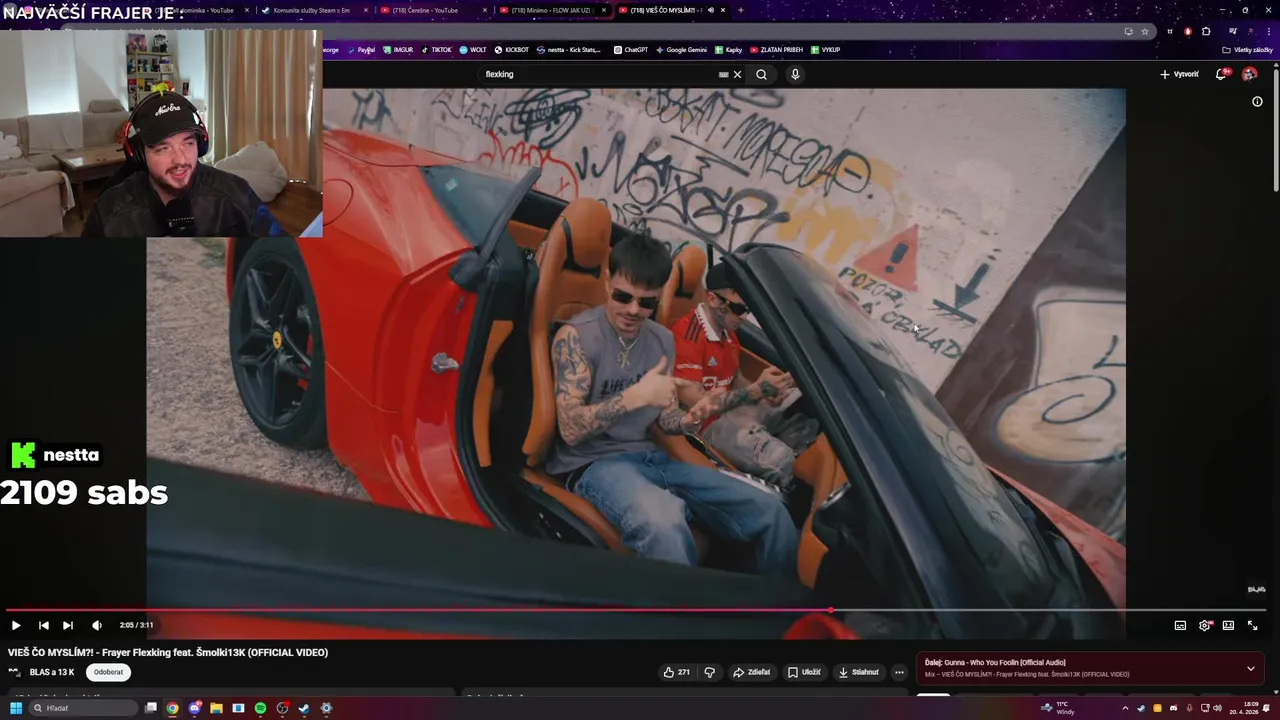Open player settings gear icon
This screenshot has width=1280, height=720.
coord(1205,625)
